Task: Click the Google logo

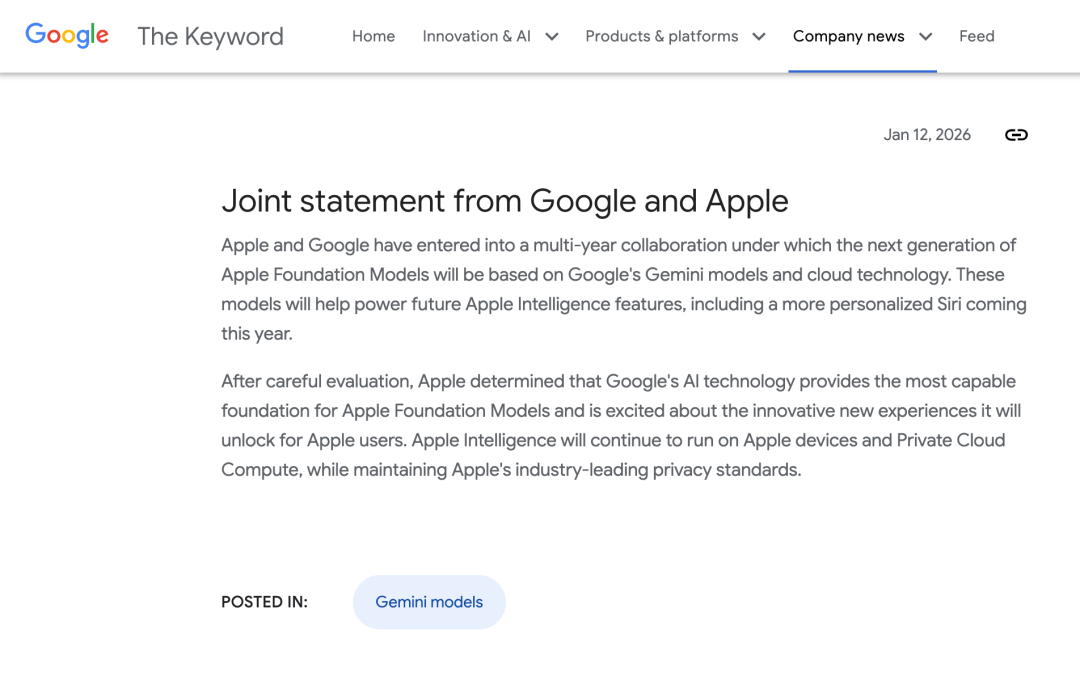Action: coord(66,35)
